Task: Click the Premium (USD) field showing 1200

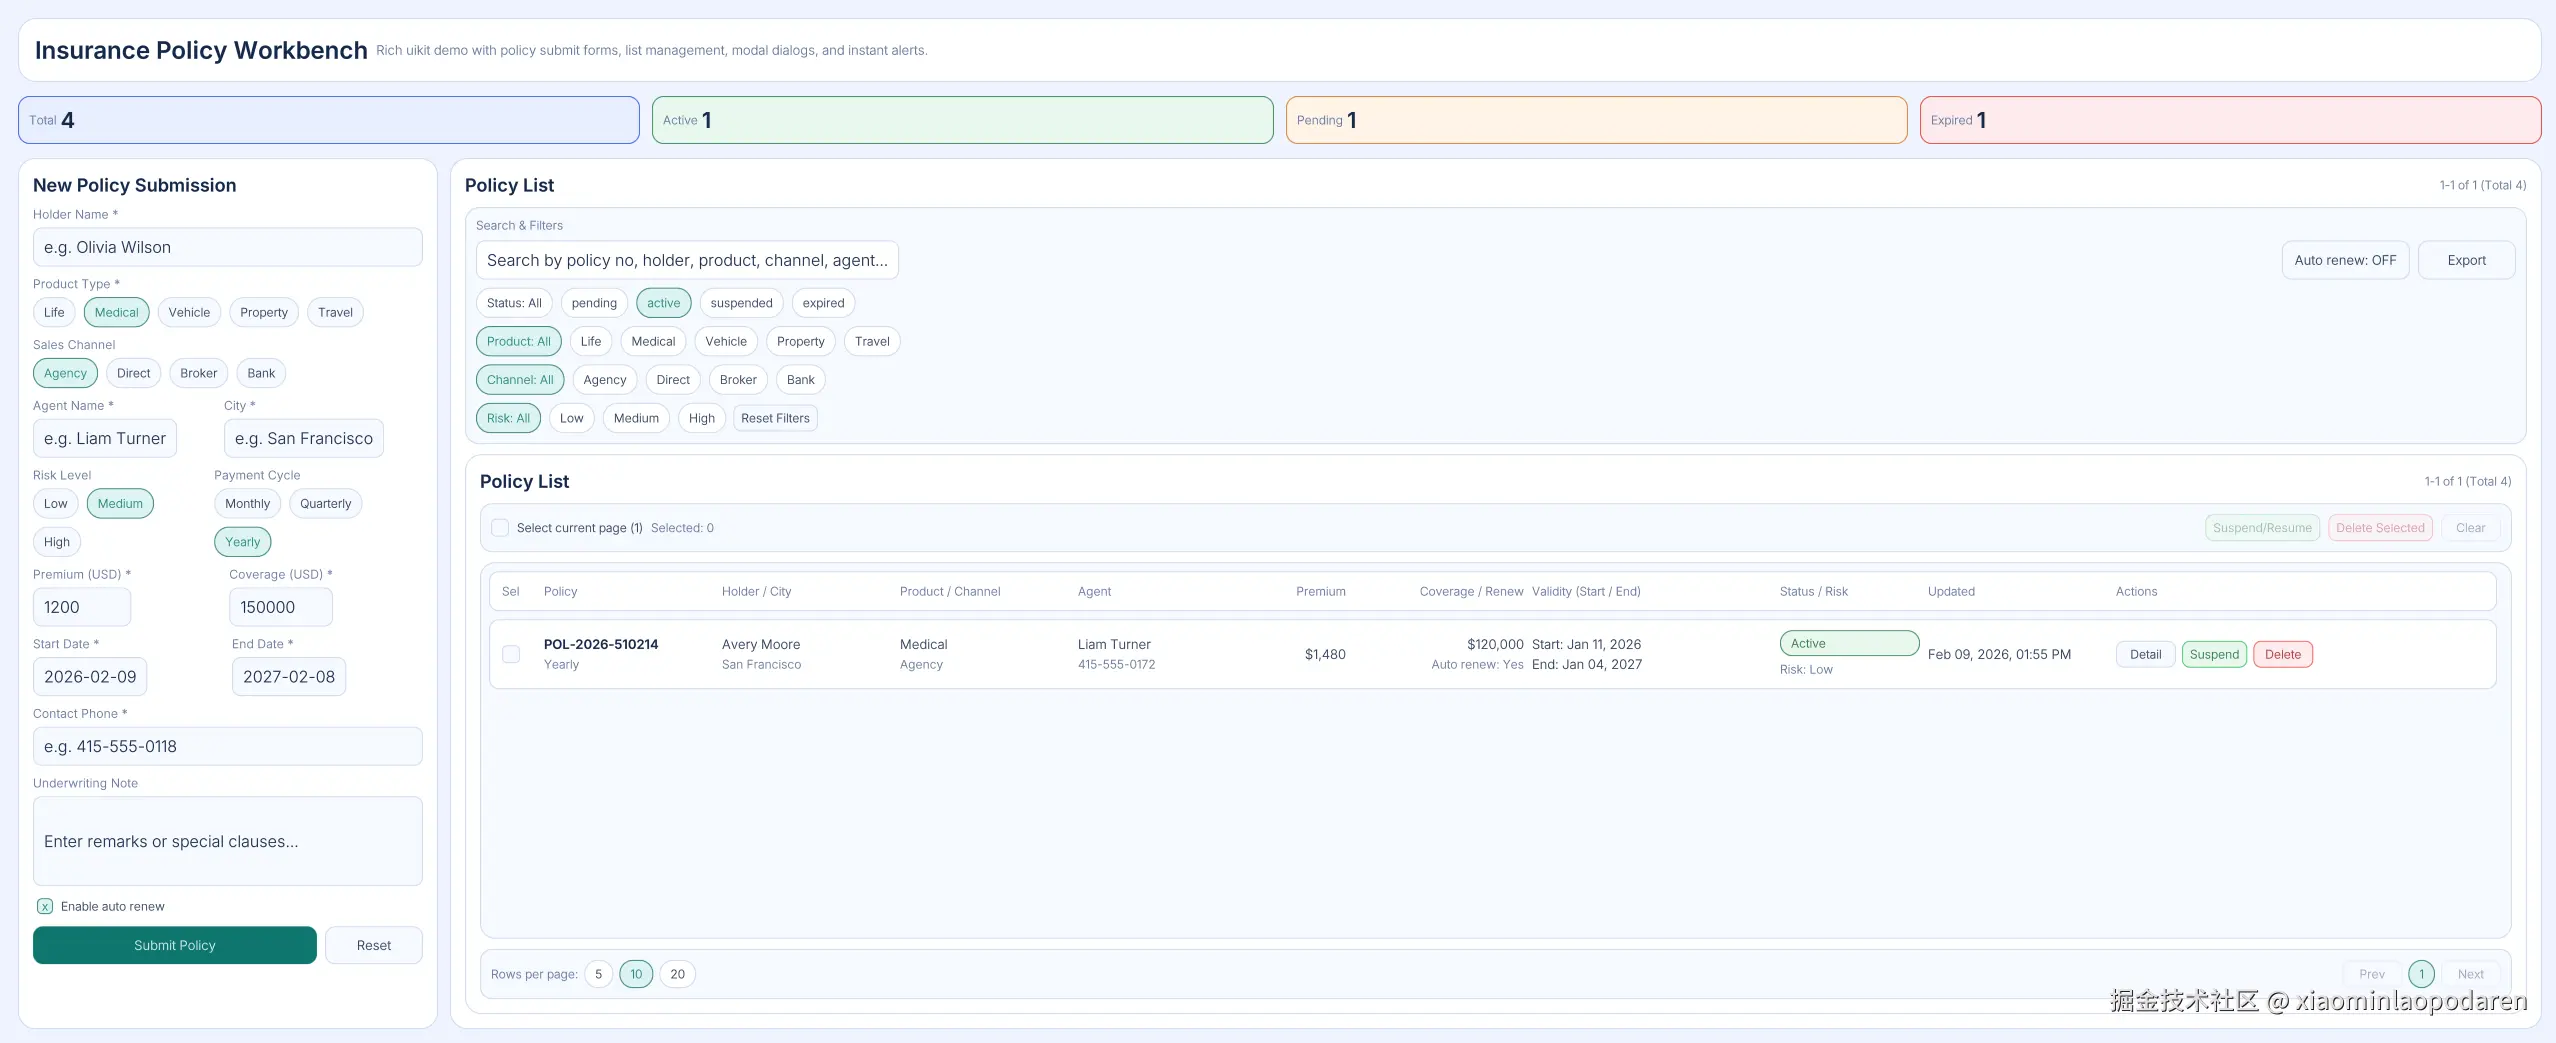Action: [82, 607]
